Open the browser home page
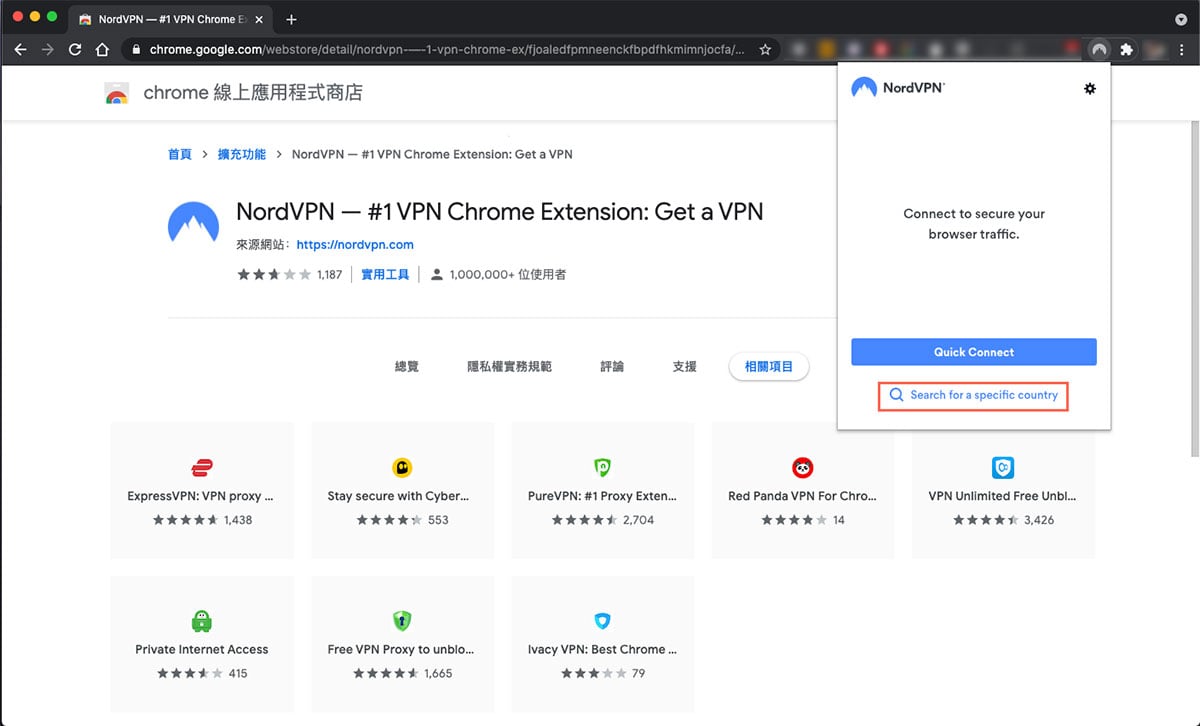The width and height of the screenshot is (1200, 726). point(102,49)
